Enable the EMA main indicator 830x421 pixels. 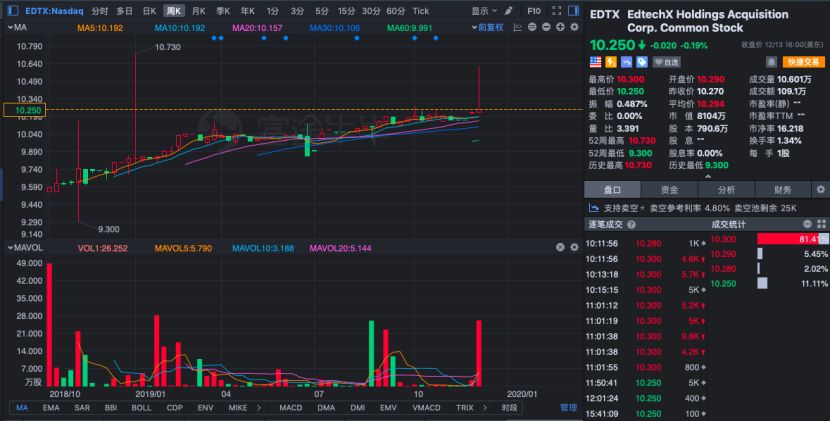point(51,408)
